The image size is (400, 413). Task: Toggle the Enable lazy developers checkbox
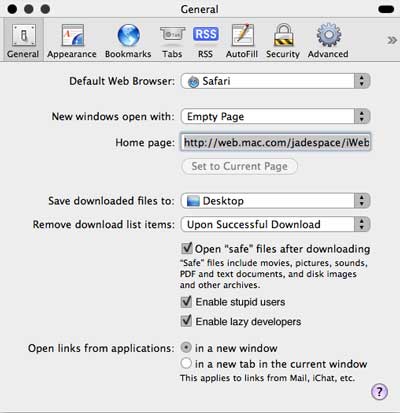point(186,321)
